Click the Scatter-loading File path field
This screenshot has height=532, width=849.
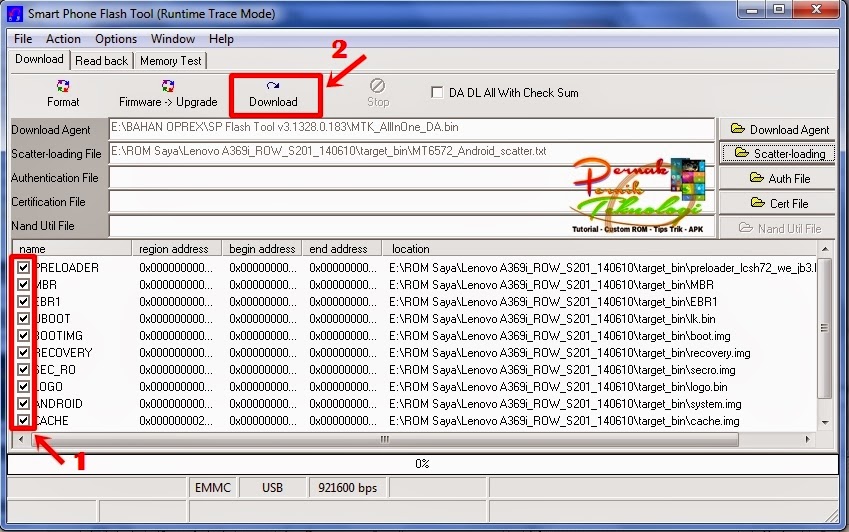click(x=412, y=153)
